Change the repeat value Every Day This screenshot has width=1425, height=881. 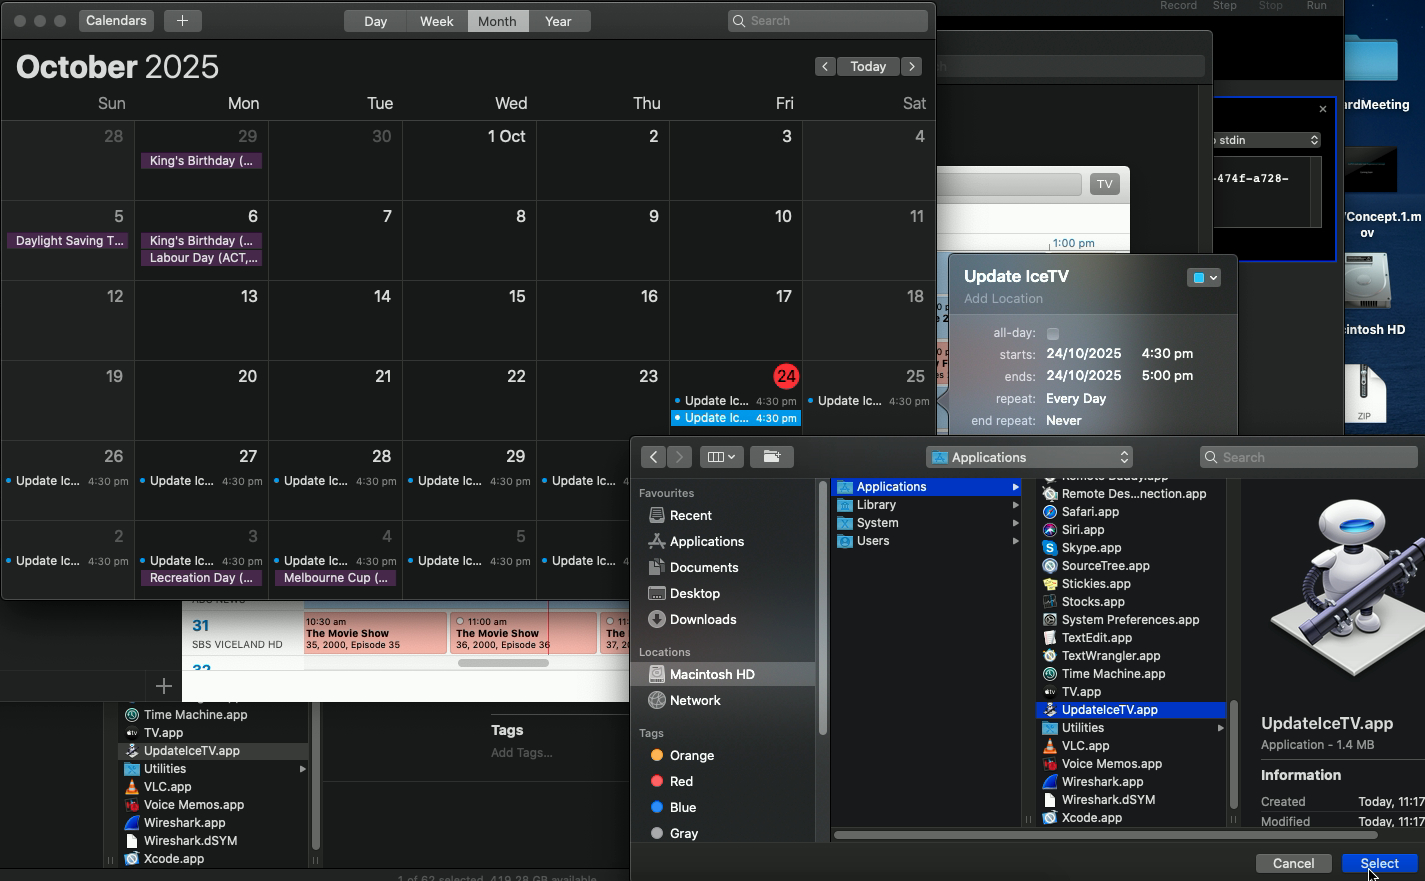pyautogui.click(x=1076, y=399)
